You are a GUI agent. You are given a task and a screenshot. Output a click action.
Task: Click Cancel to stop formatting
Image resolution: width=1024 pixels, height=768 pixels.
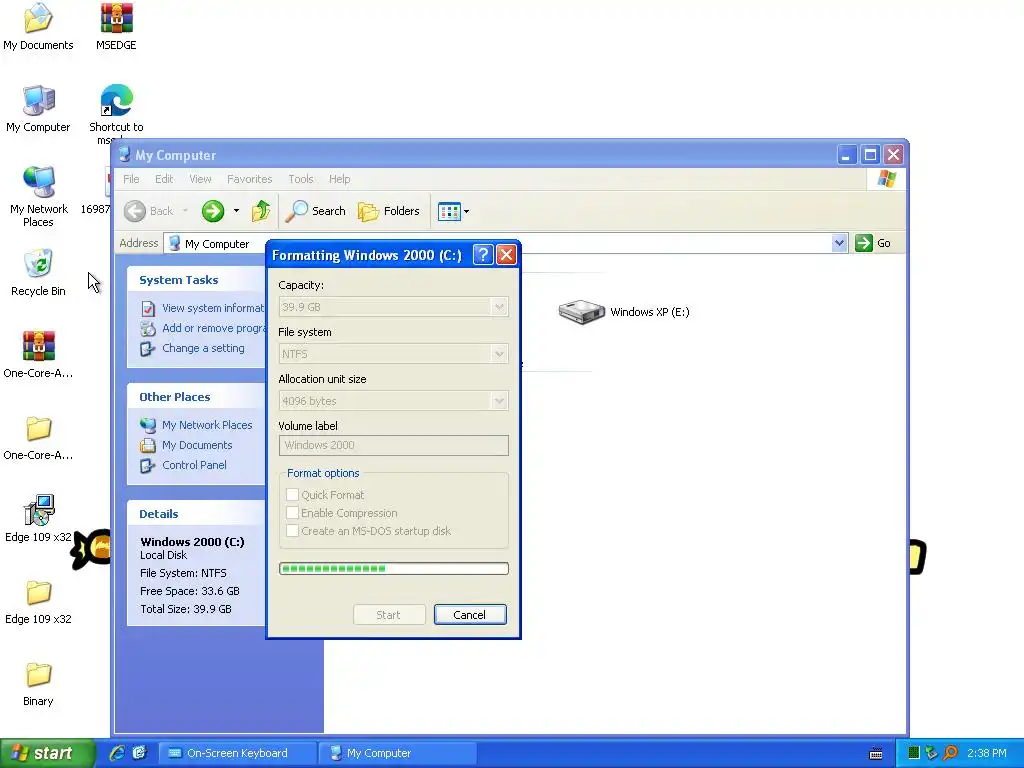point(470,615)
